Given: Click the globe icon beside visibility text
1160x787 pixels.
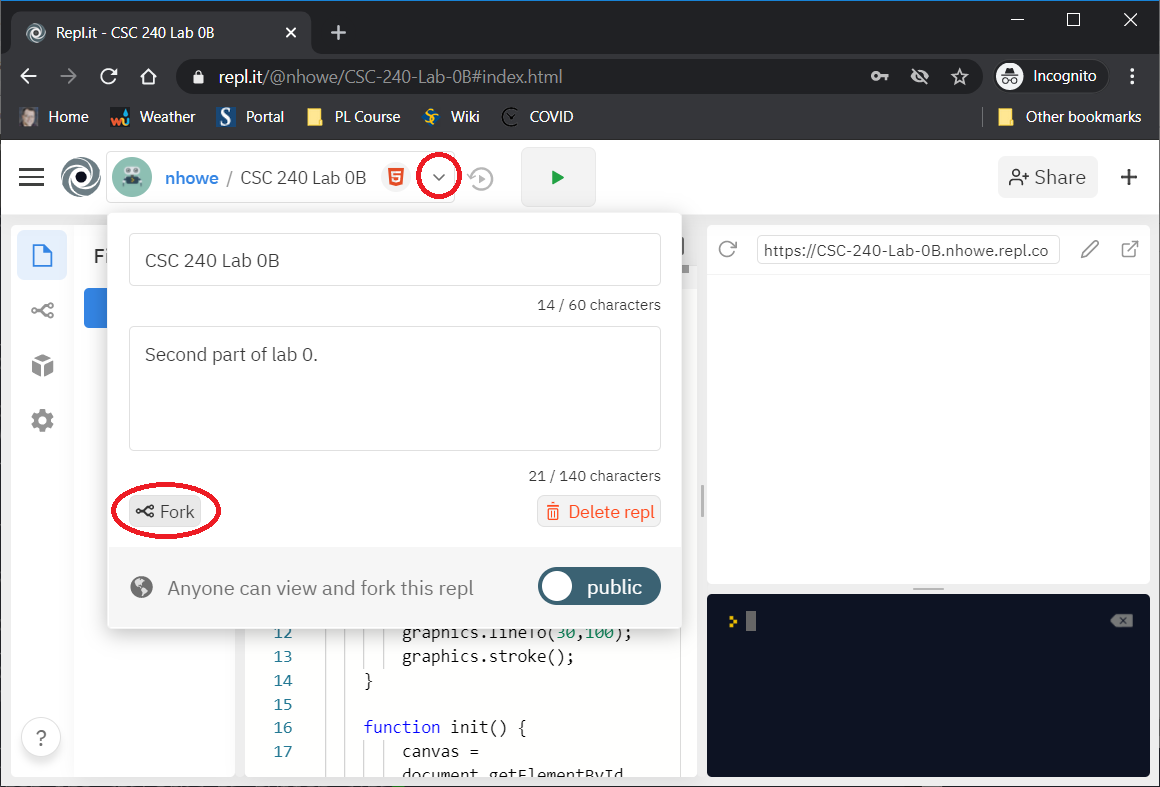Looking at the screenshot, I should pyautogui.click(x=141, y=587).
